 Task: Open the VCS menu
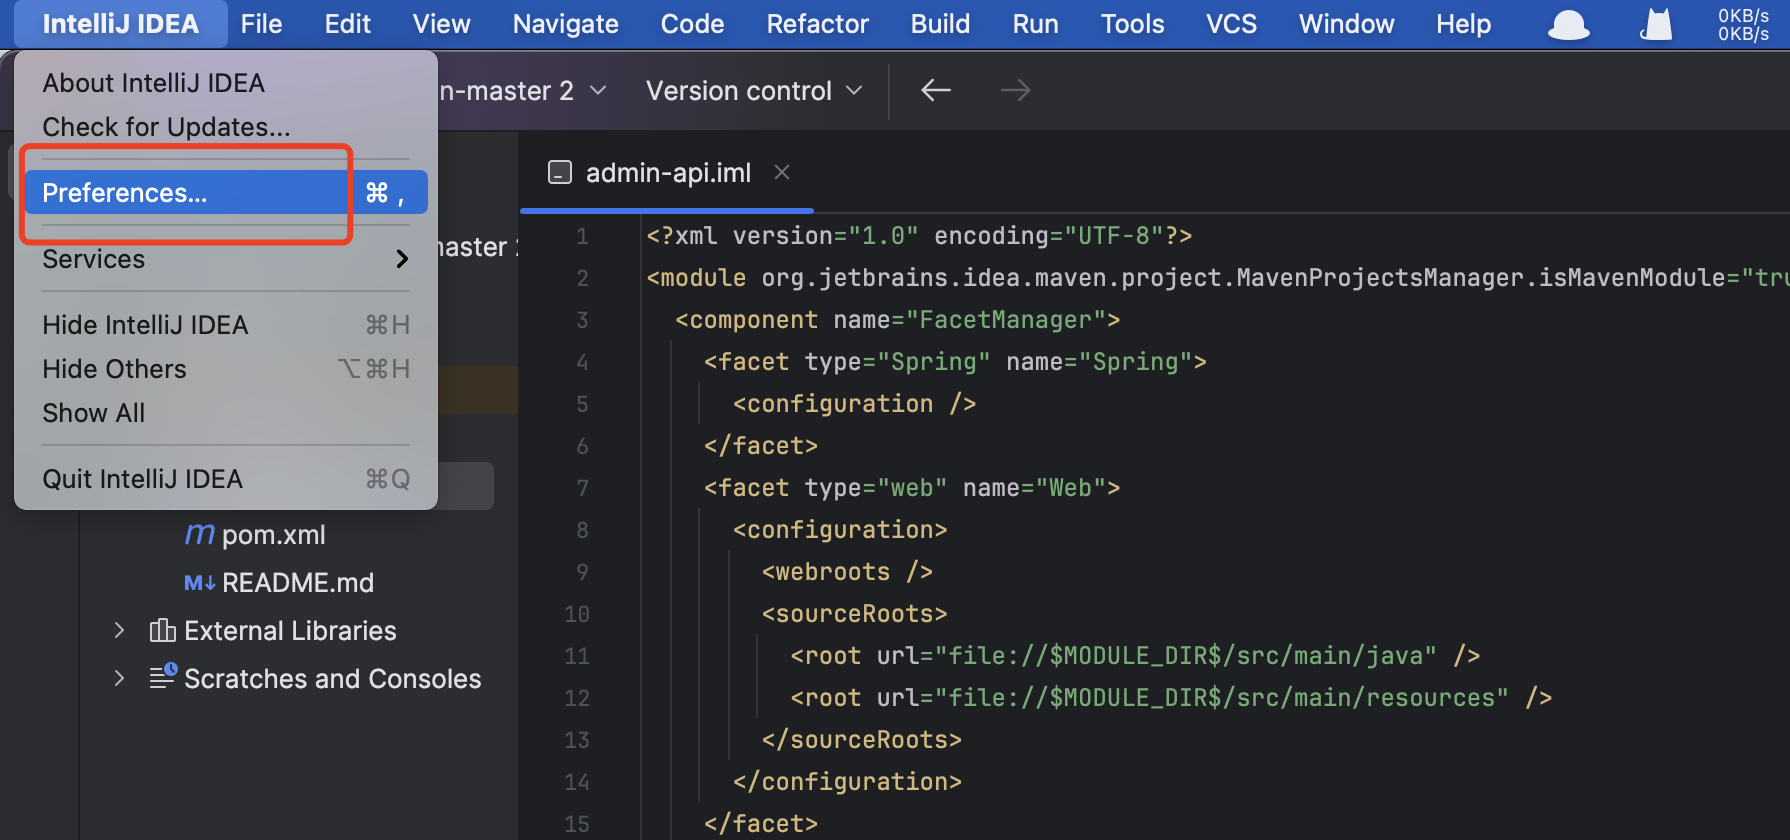click(x=1232, y=24)
